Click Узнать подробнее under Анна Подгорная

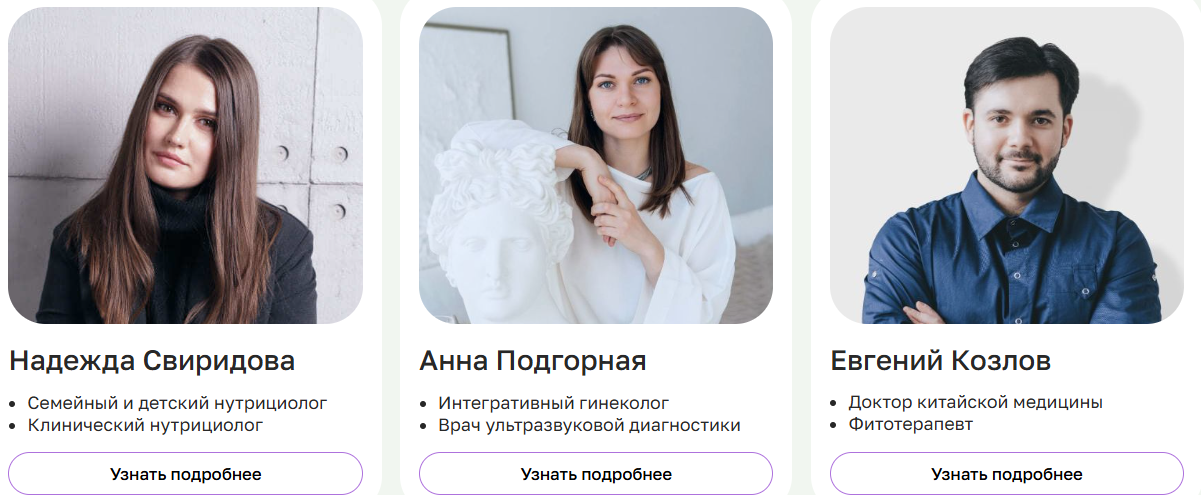[595, 474]
